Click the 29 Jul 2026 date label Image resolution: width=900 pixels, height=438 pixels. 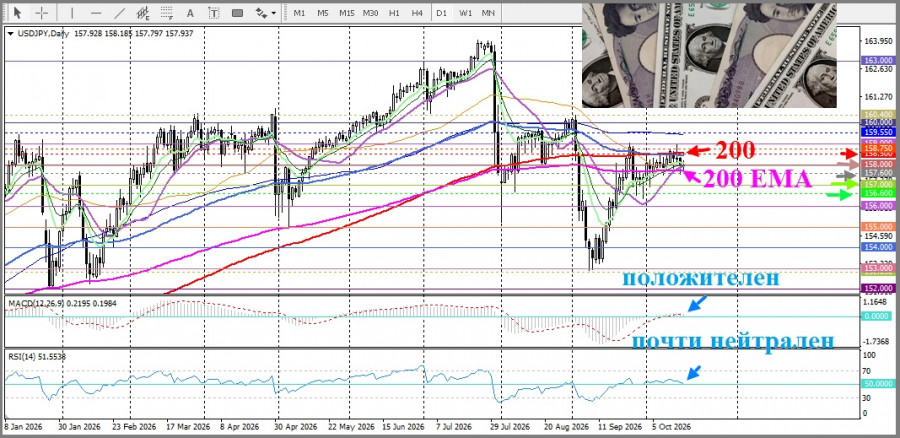coord(509,428)
